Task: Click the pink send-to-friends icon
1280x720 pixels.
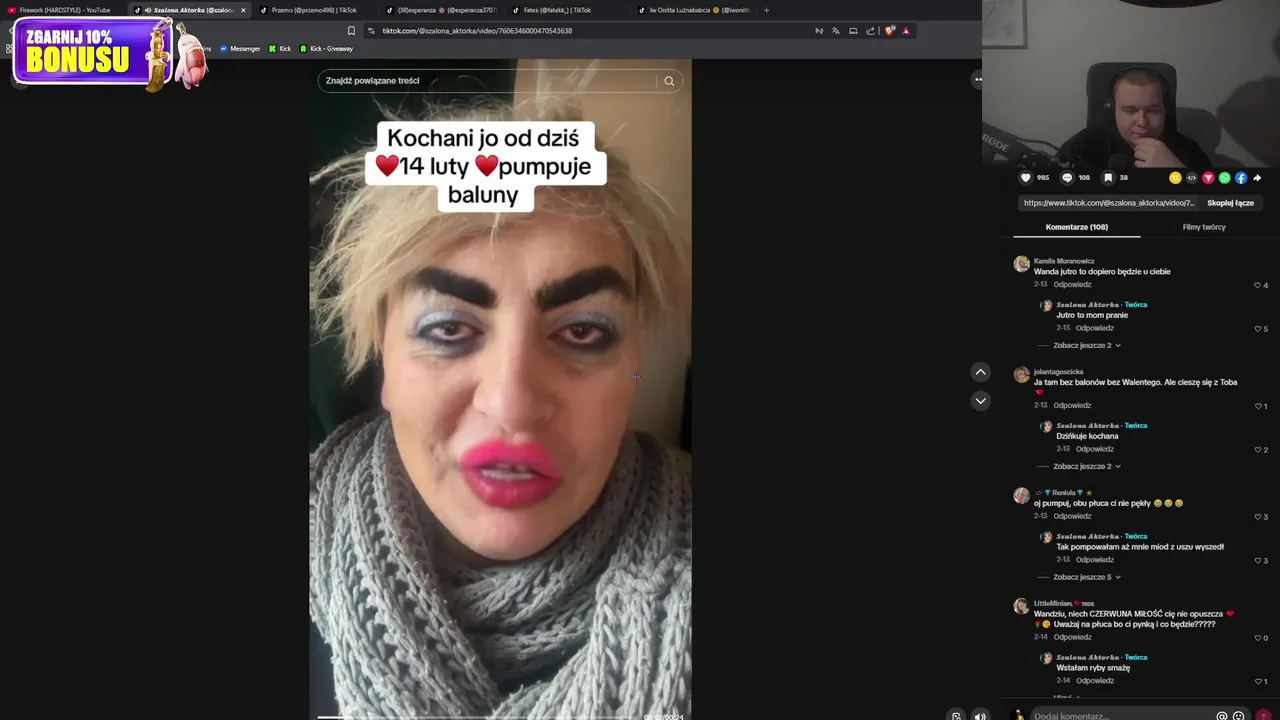Action: pyautogui.click(x=1208, y=178)
